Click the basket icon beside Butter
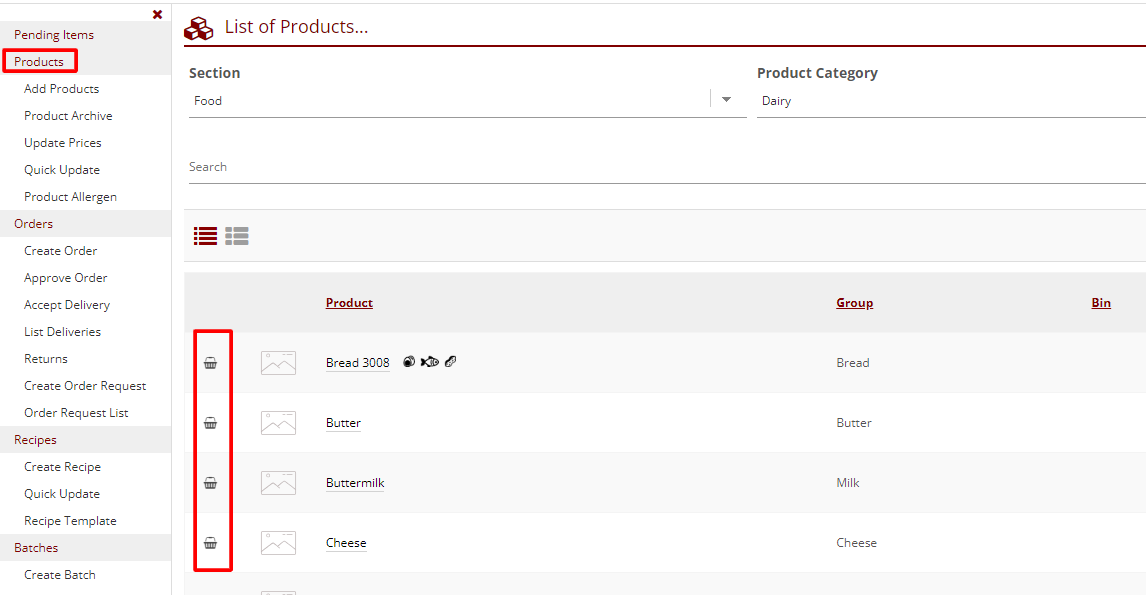Viewport: 1146px width, 595px height. (210, 423)
